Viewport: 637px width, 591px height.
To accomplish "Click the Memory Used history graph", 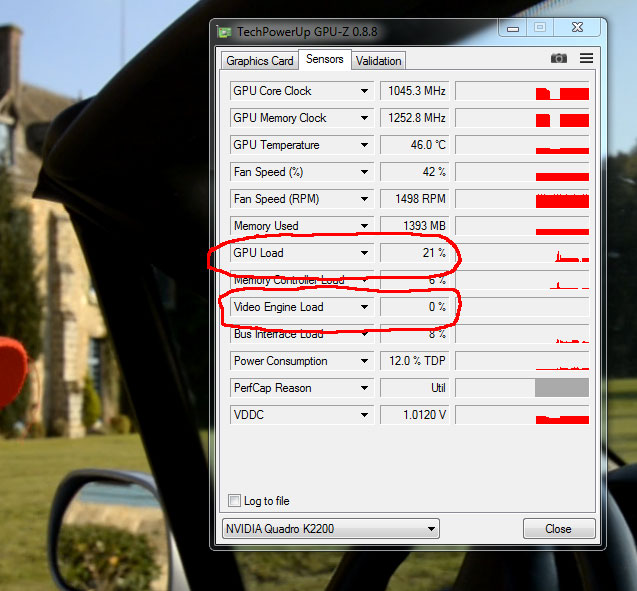I will 522,226.
